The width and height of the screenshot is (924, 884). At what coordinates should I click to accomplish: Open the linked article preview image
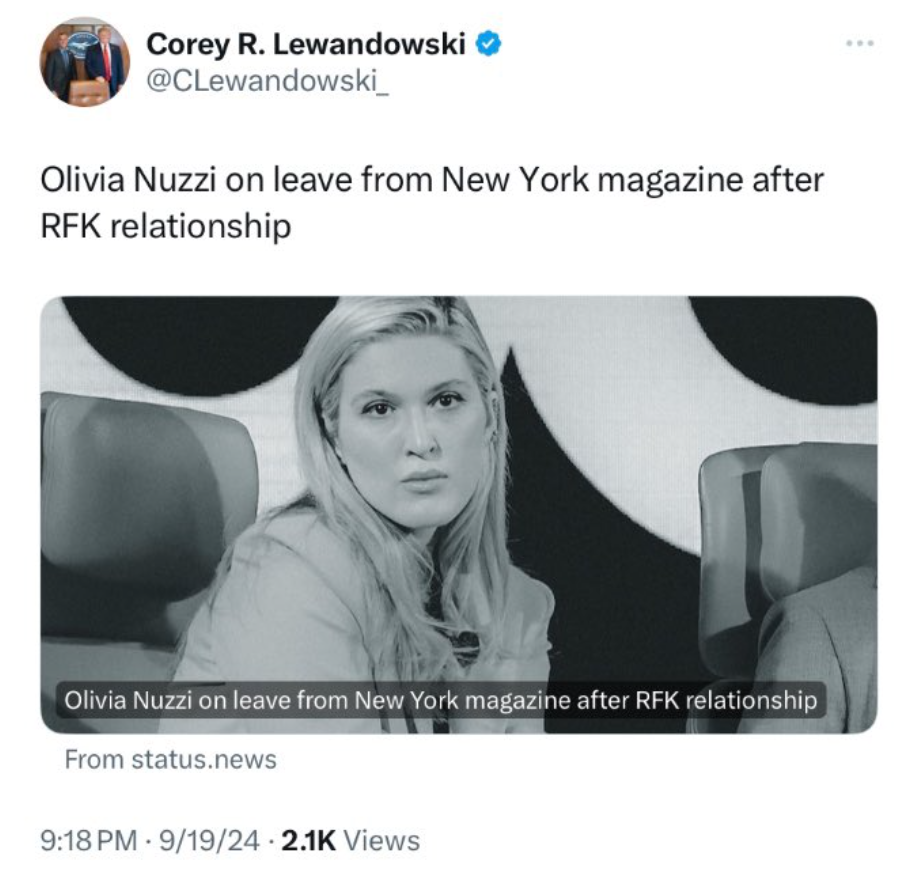(x=458, y=514)
